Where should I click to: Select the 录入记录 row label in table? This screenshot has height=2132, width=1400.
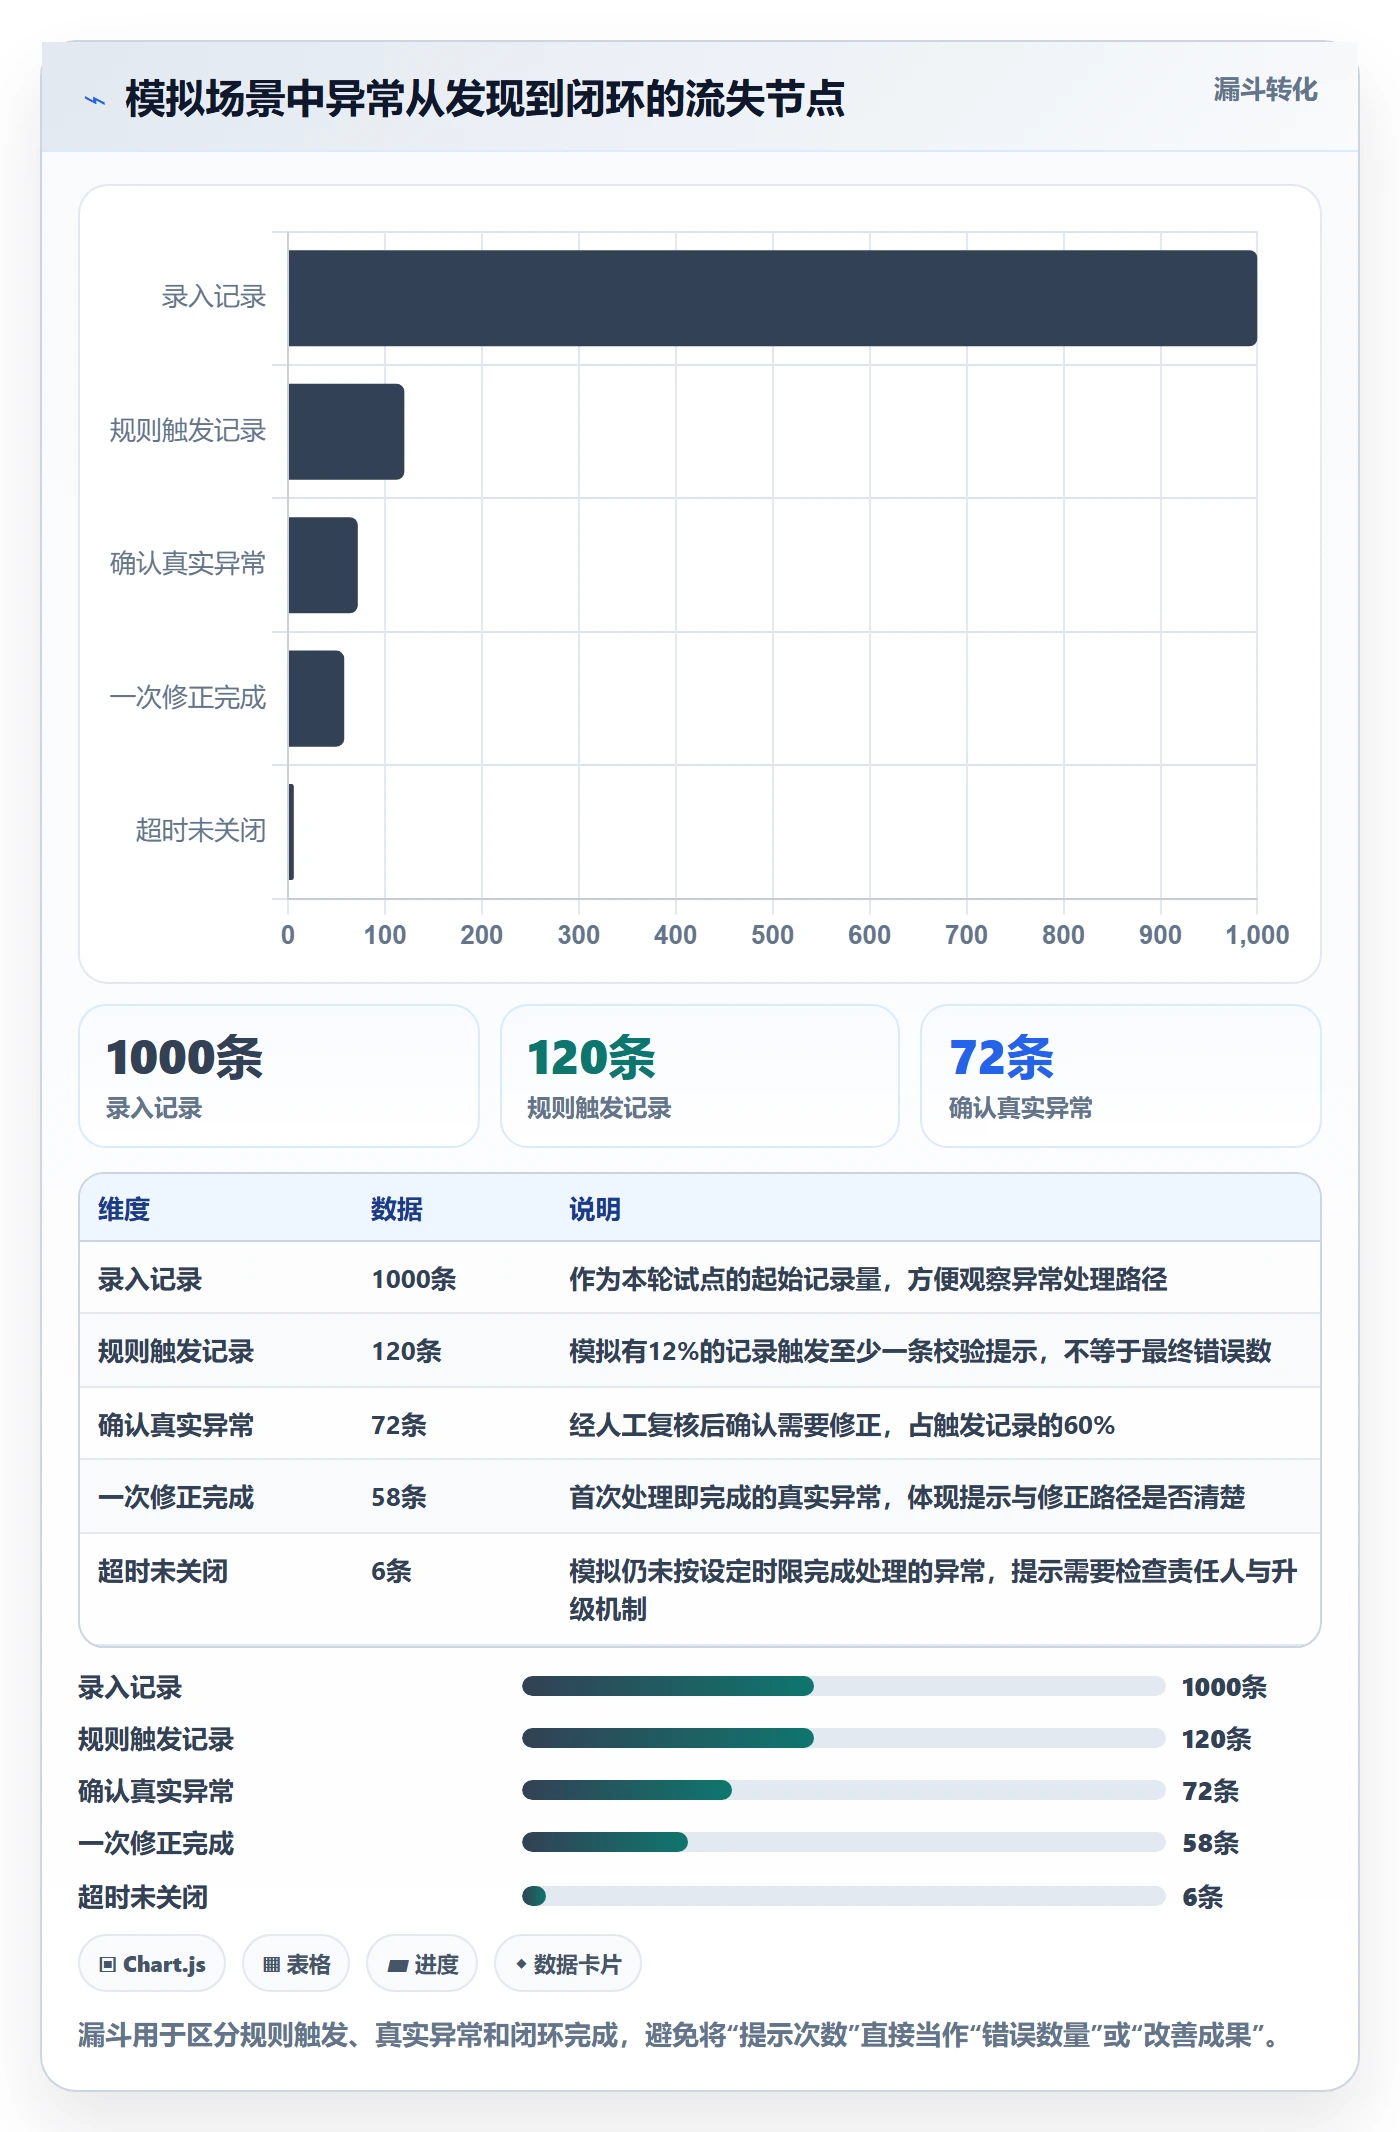pos(150,1279)
